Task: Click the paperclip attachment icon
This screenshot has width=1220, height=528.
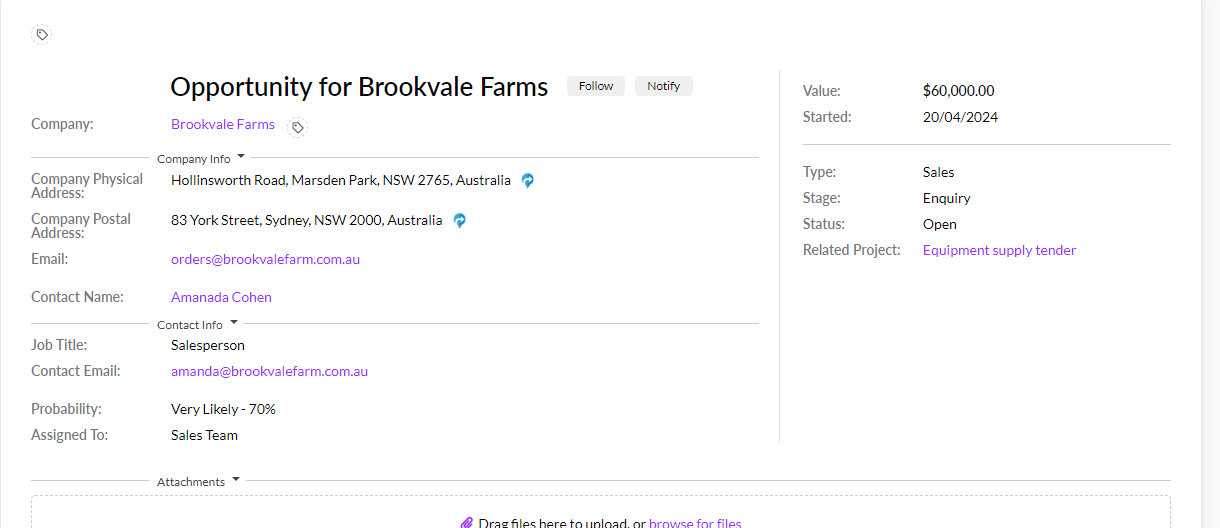Action: (466, 523)
